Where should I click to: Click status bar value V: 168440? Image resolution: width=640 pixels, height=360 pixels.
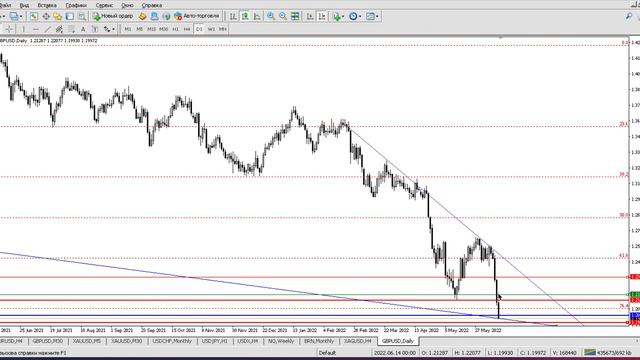tap(564, 353)
